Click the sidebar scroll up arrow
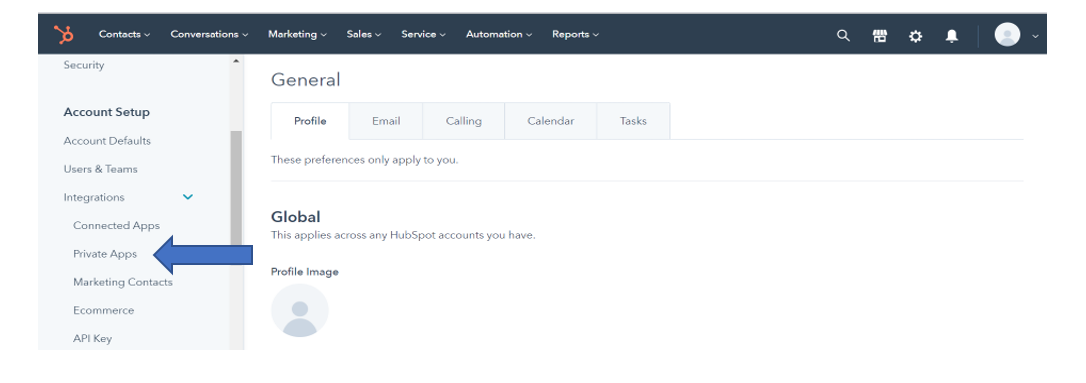1086x383 pixels. click(235, 61)
